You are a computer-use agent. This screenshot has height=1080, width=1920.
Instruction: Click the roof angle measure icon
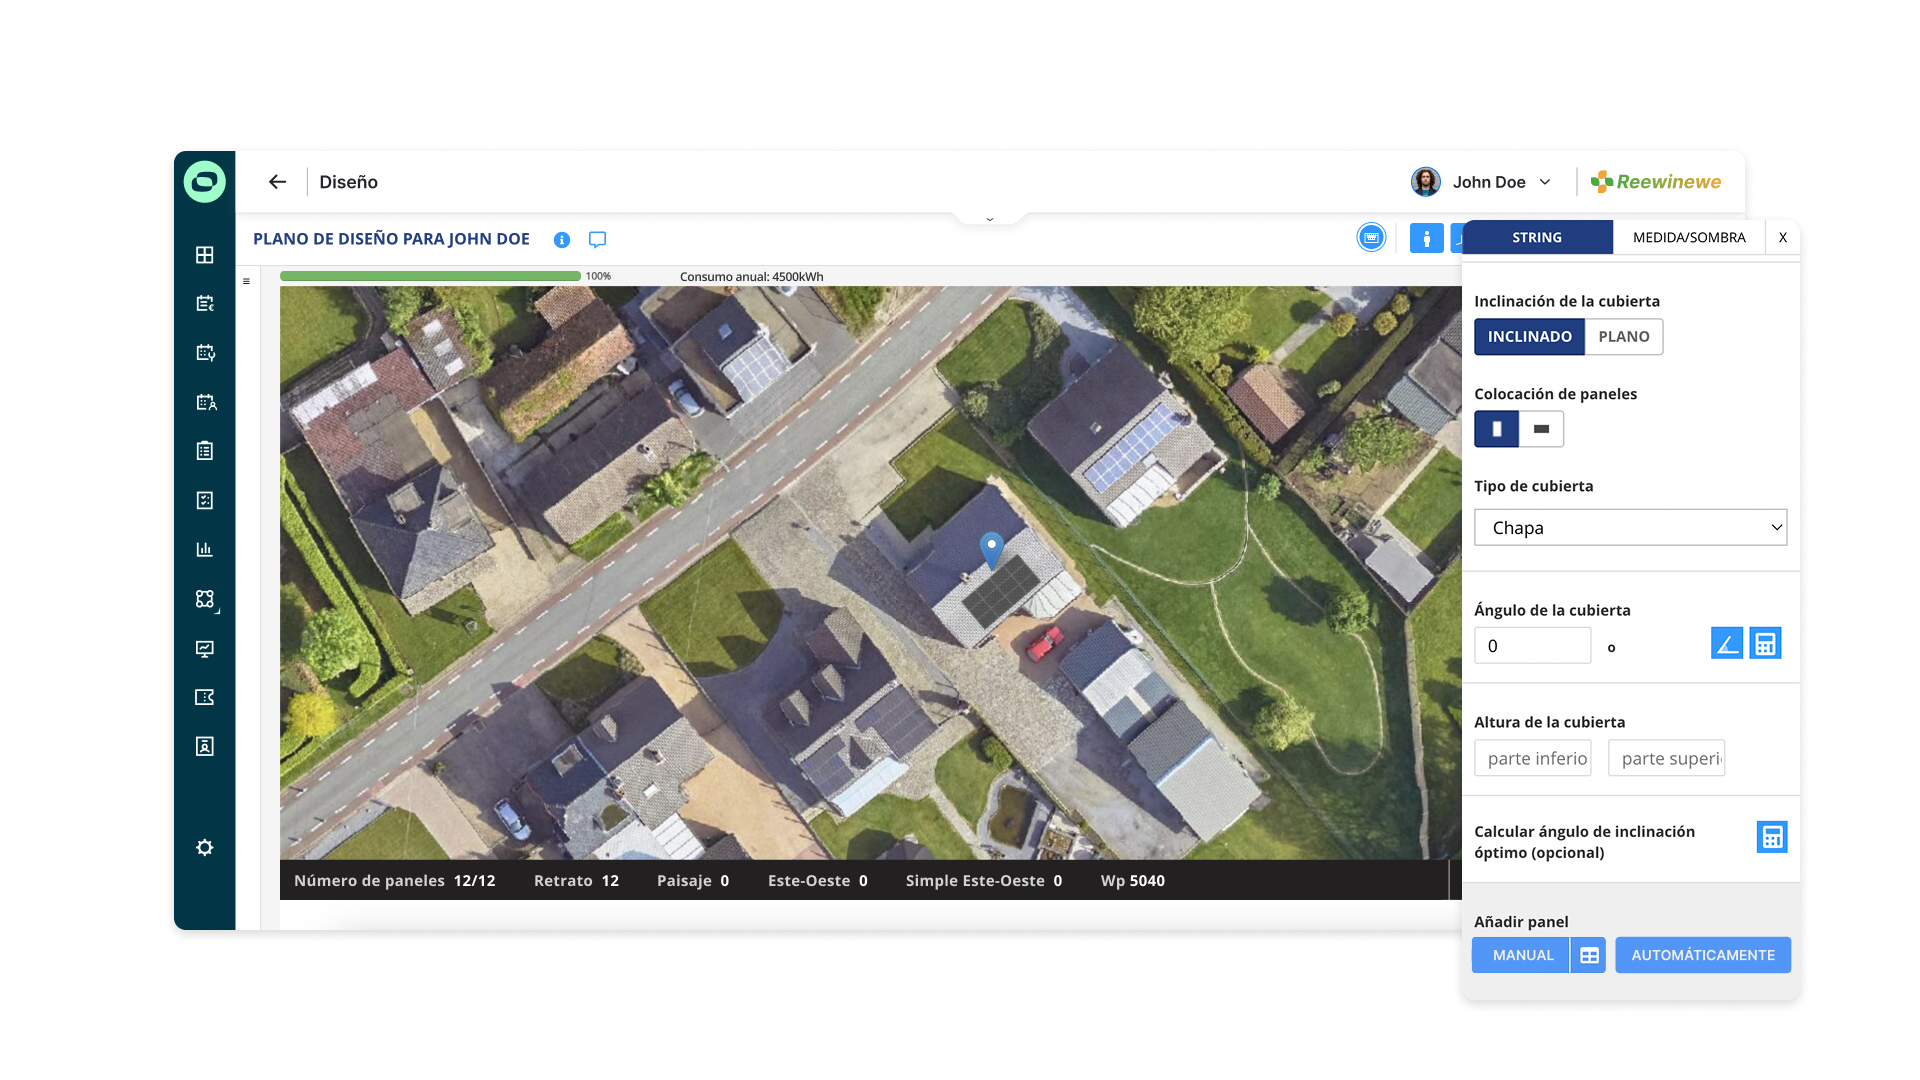(1726, 644)
